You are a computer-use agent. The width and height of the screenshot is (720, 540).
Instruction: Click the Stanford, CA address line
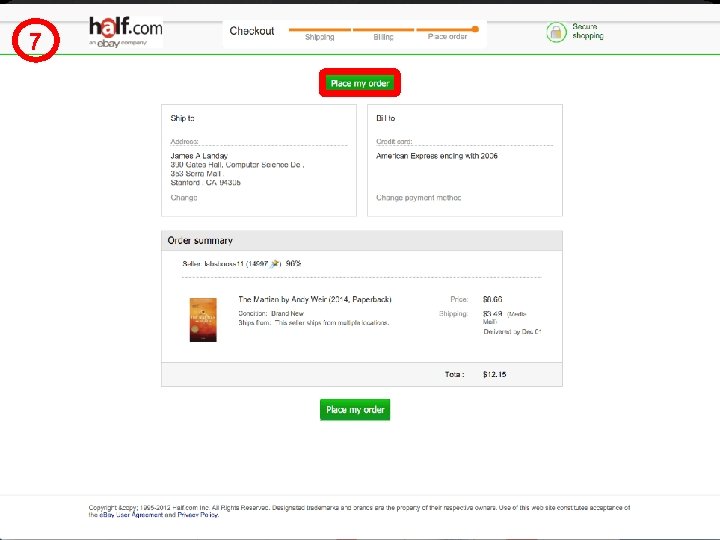[205, 183]
